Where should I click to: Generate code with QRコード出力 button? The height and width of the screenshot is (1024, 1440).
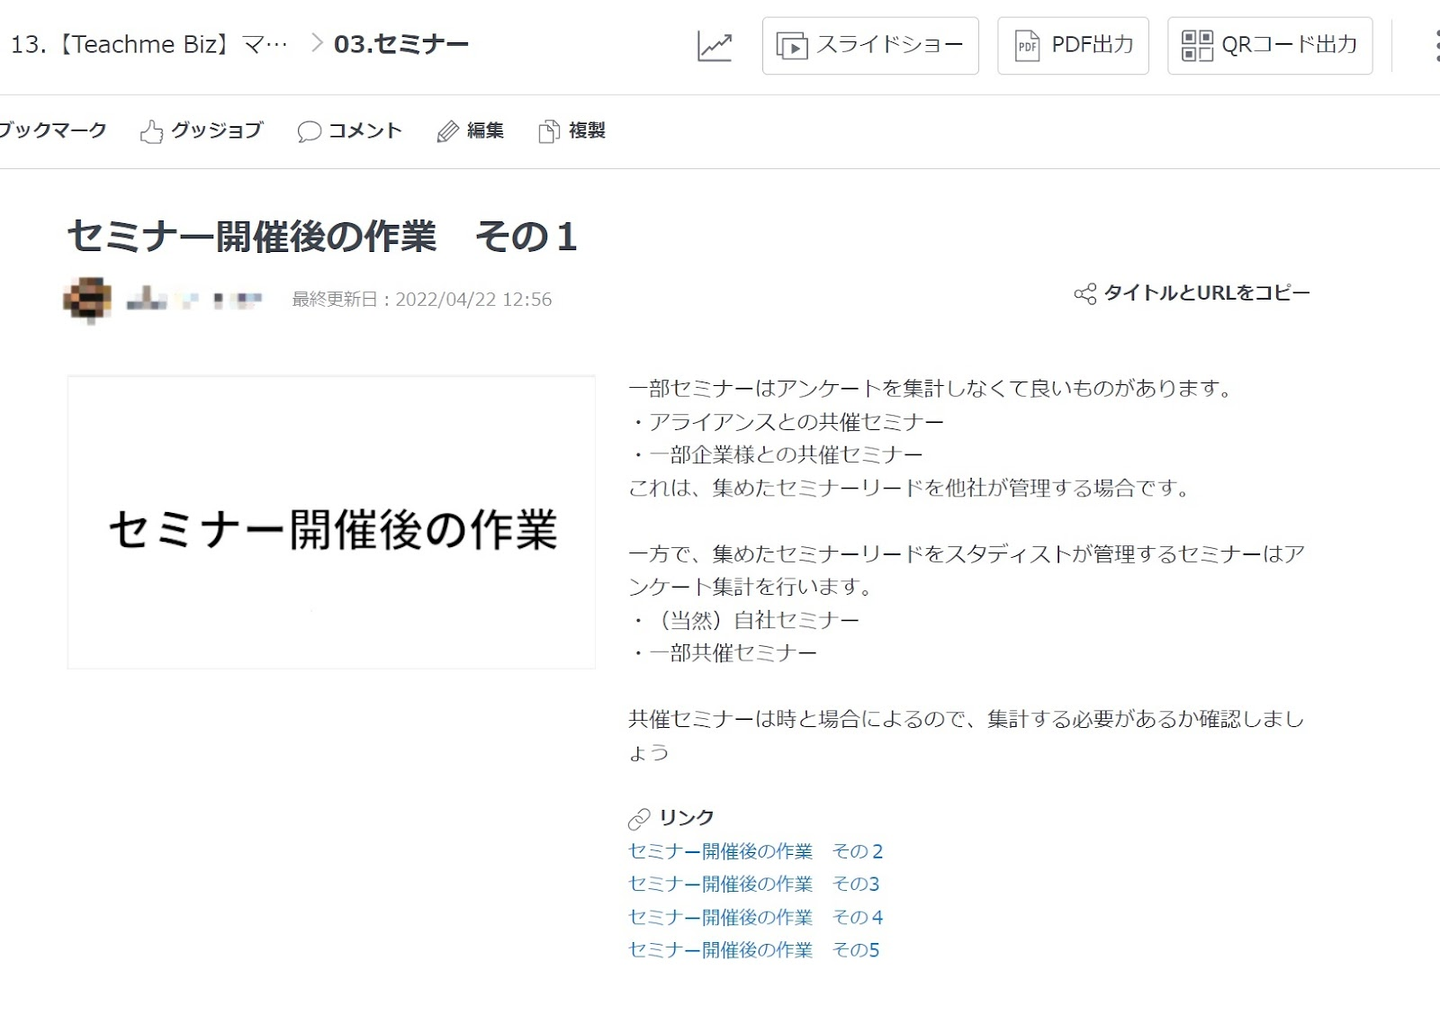pyautogui.click(x=1270, y=46)
